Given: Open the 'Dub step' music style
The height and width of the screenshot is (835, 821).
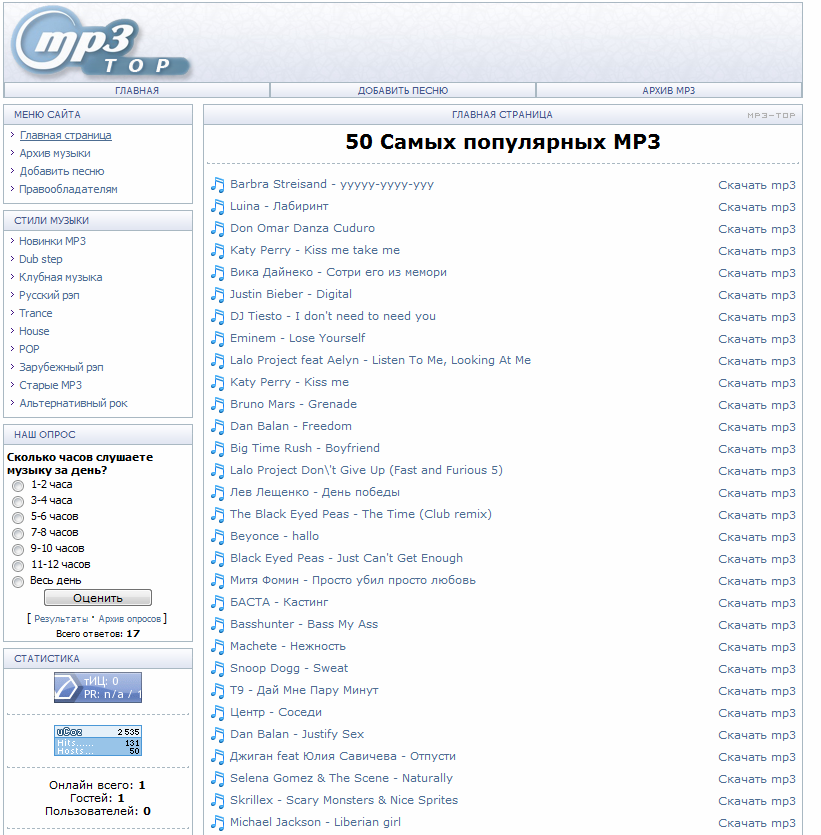Looking at the screenshot, I should pos(40,259).
